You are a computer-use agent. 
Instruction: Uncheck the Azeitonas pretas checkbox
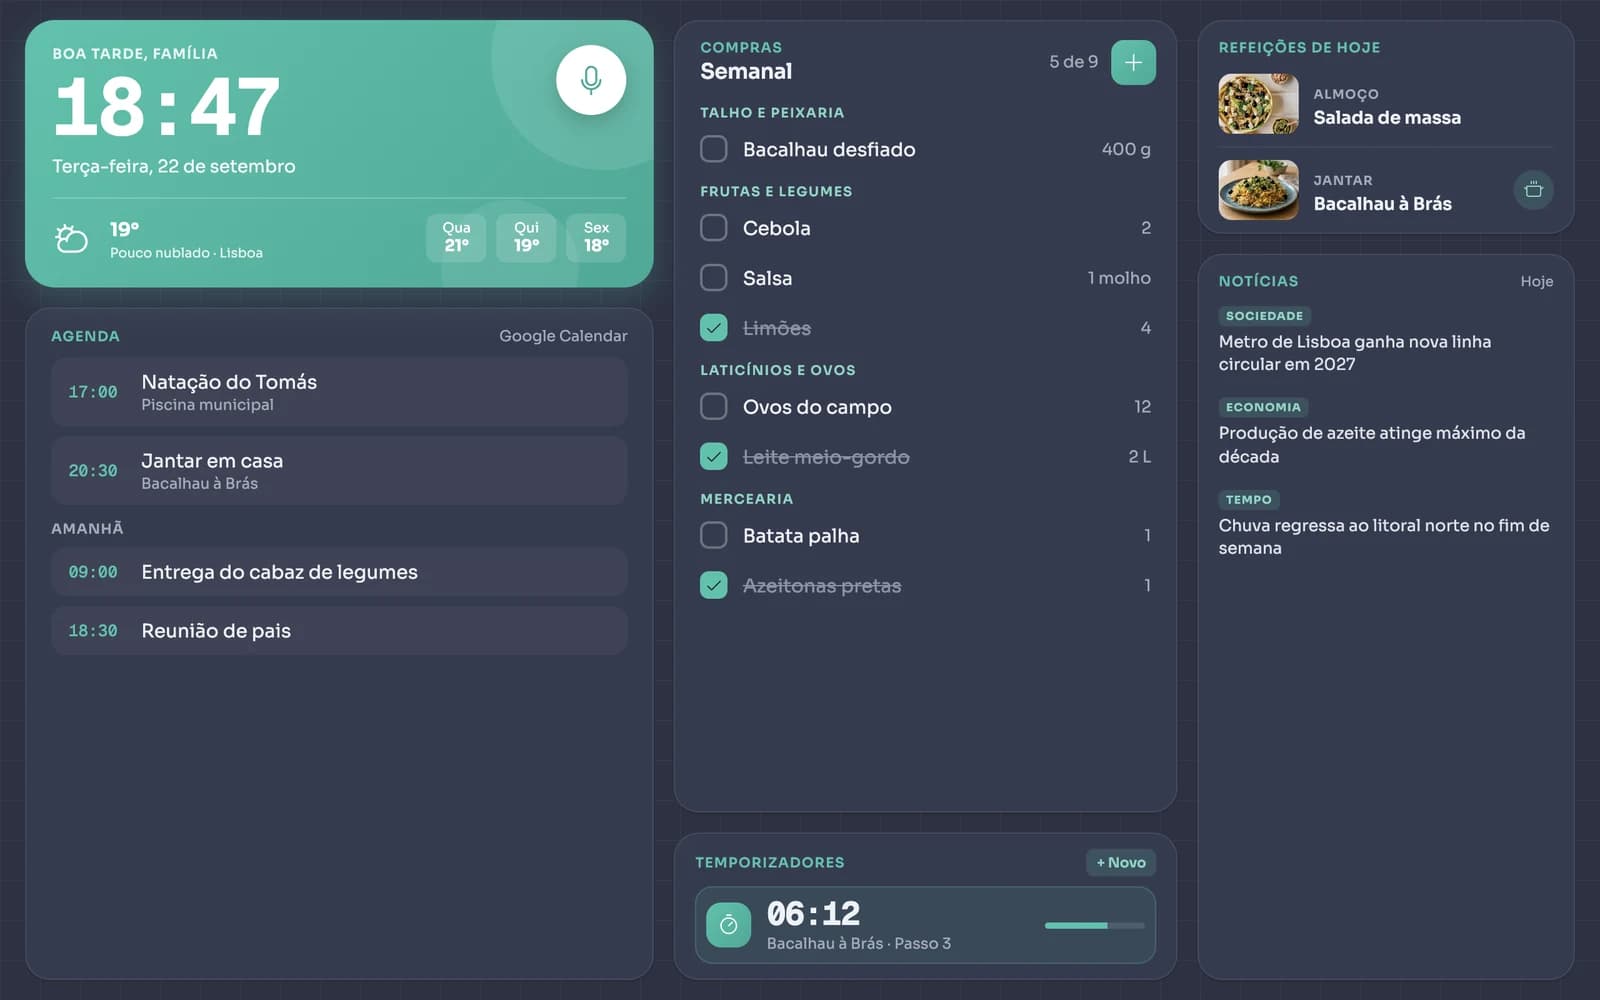click(713, 586)
